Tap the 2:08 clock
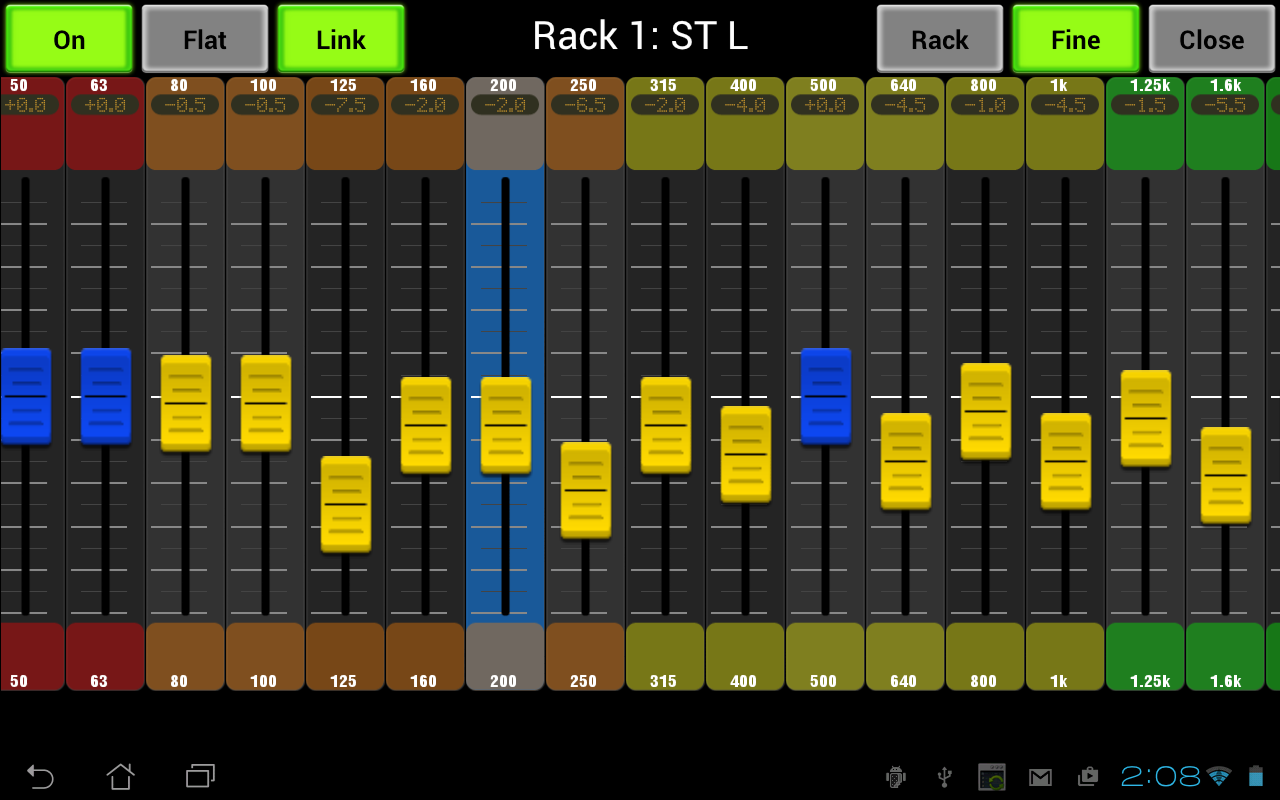This screenshot has width=1280, height=800. (x=1160, y=776)
